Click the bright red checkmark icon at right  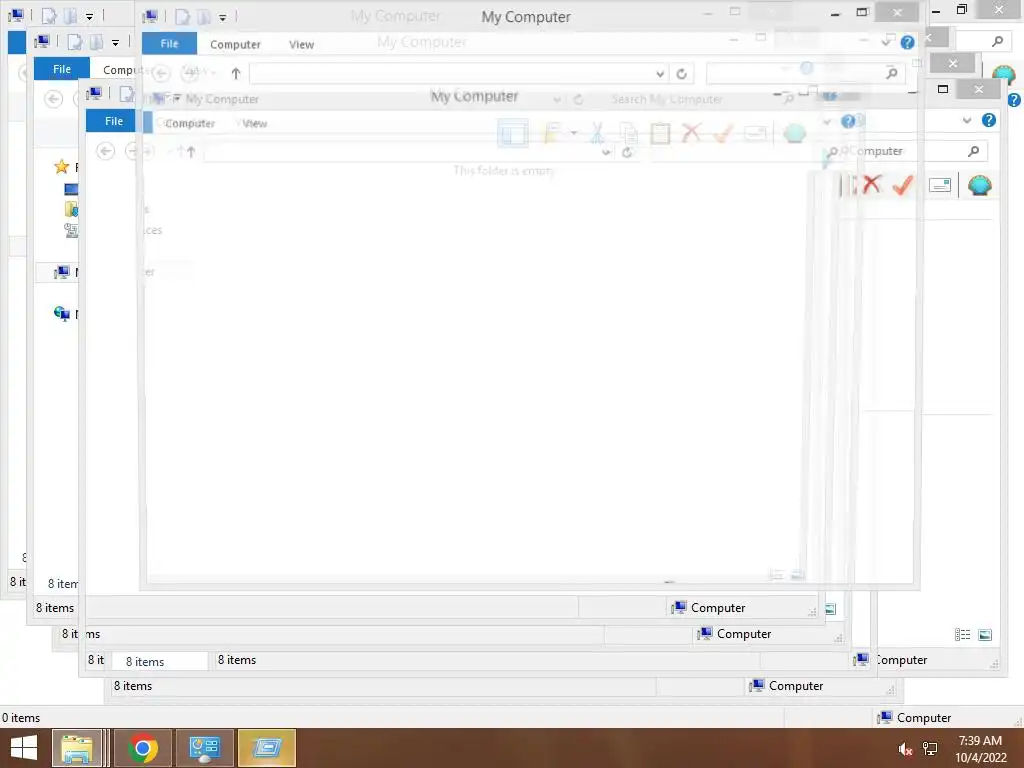pos(903,185)
